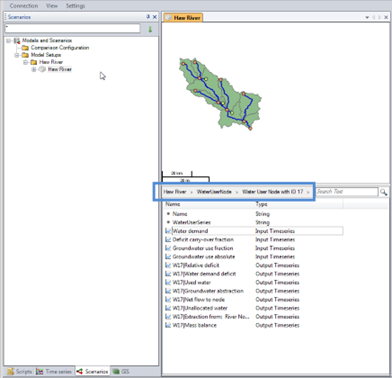Click the Search Text input field
Screen dimensions: 392x378
347,192
